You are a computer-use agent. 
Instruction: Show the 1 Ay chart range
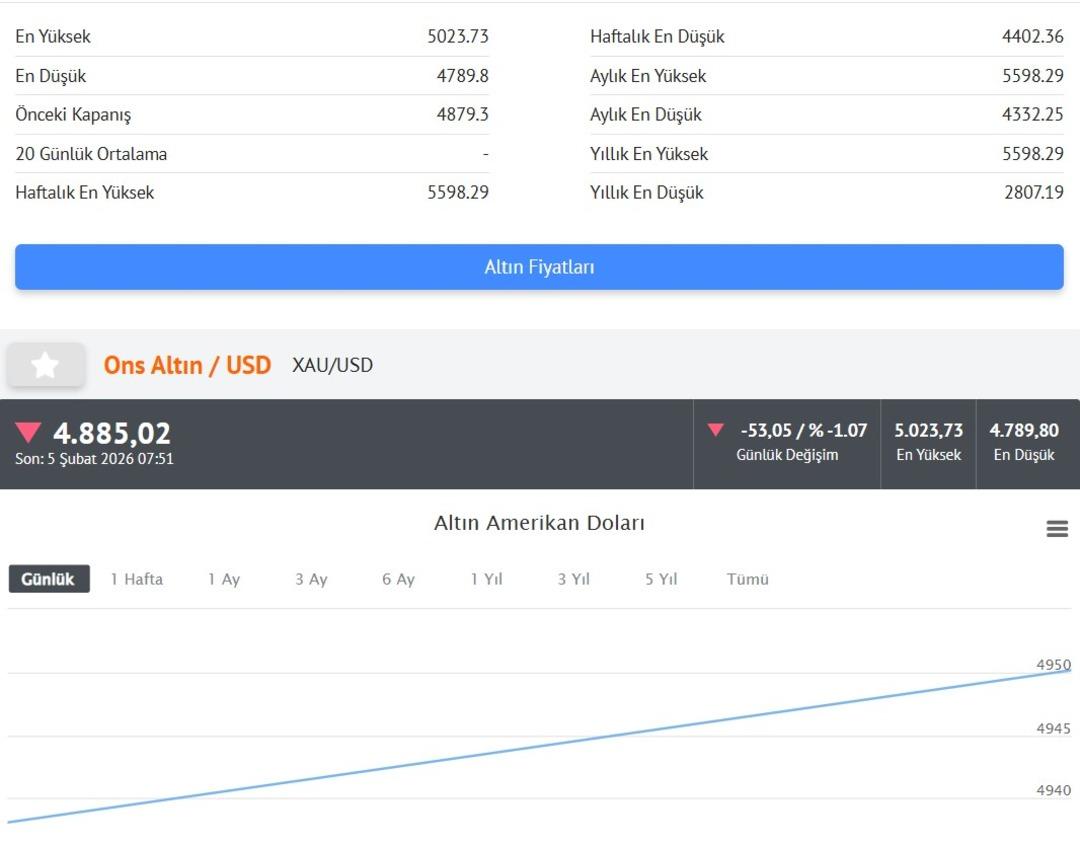click(x=224, y=579)
